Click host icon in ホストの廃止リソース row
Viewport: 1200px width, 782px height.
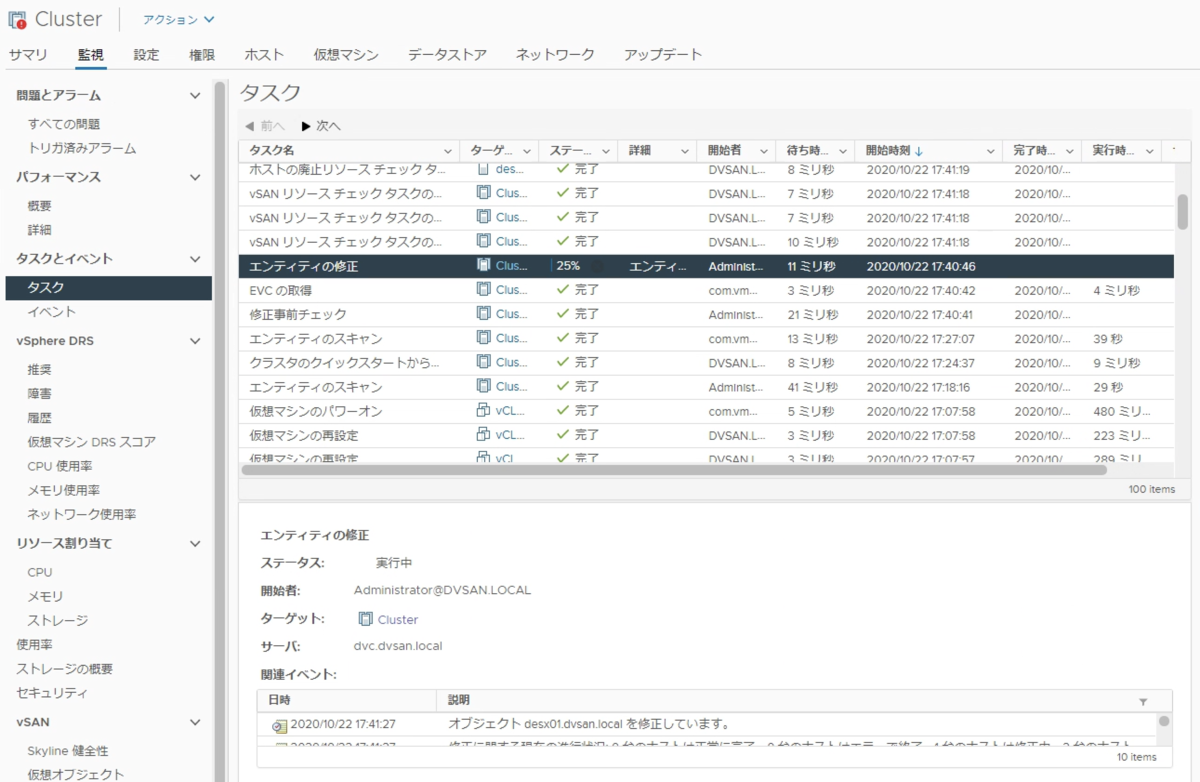[484, 169]
